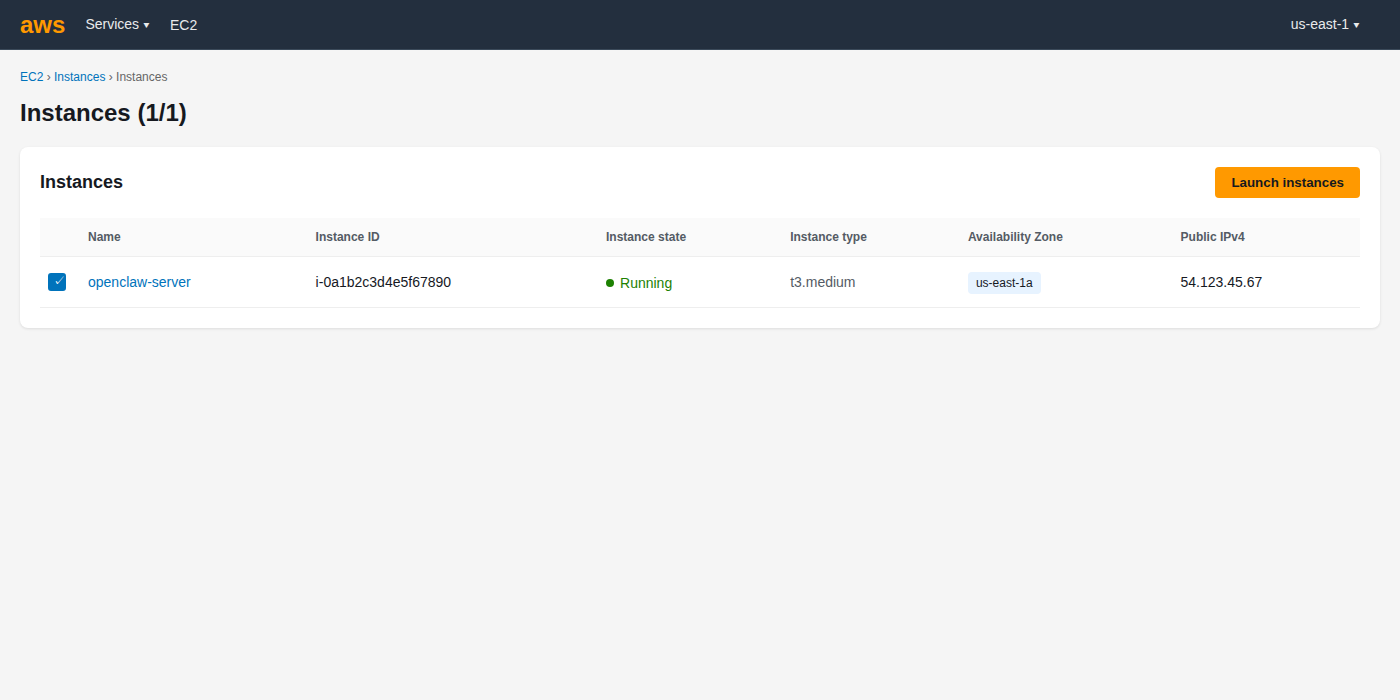
Task: Sort by the Instance state column header
Action: (x=645, y=237)
